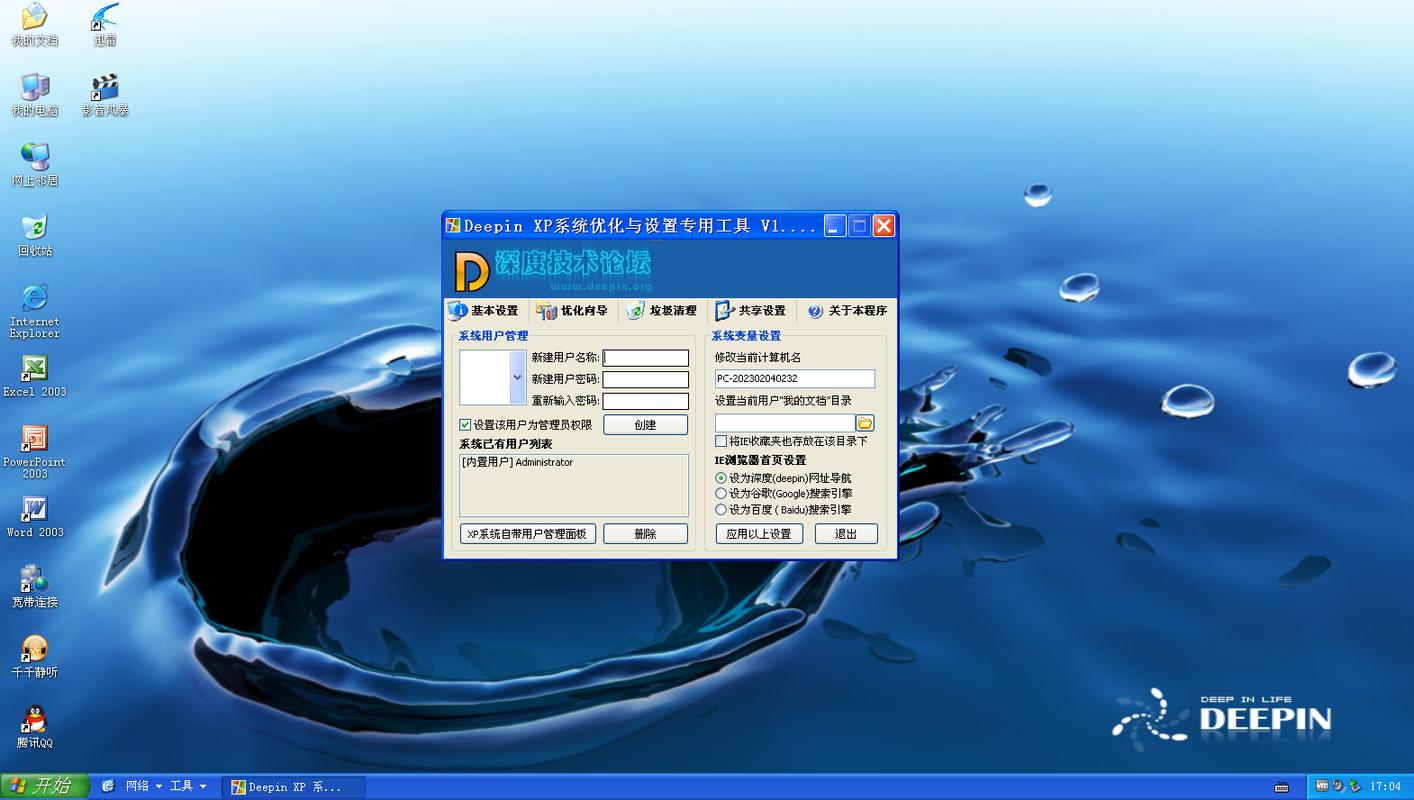1414x800 pixels.
Task: Click the folder browse icon for My Documents directory
Action: [865, 423]
